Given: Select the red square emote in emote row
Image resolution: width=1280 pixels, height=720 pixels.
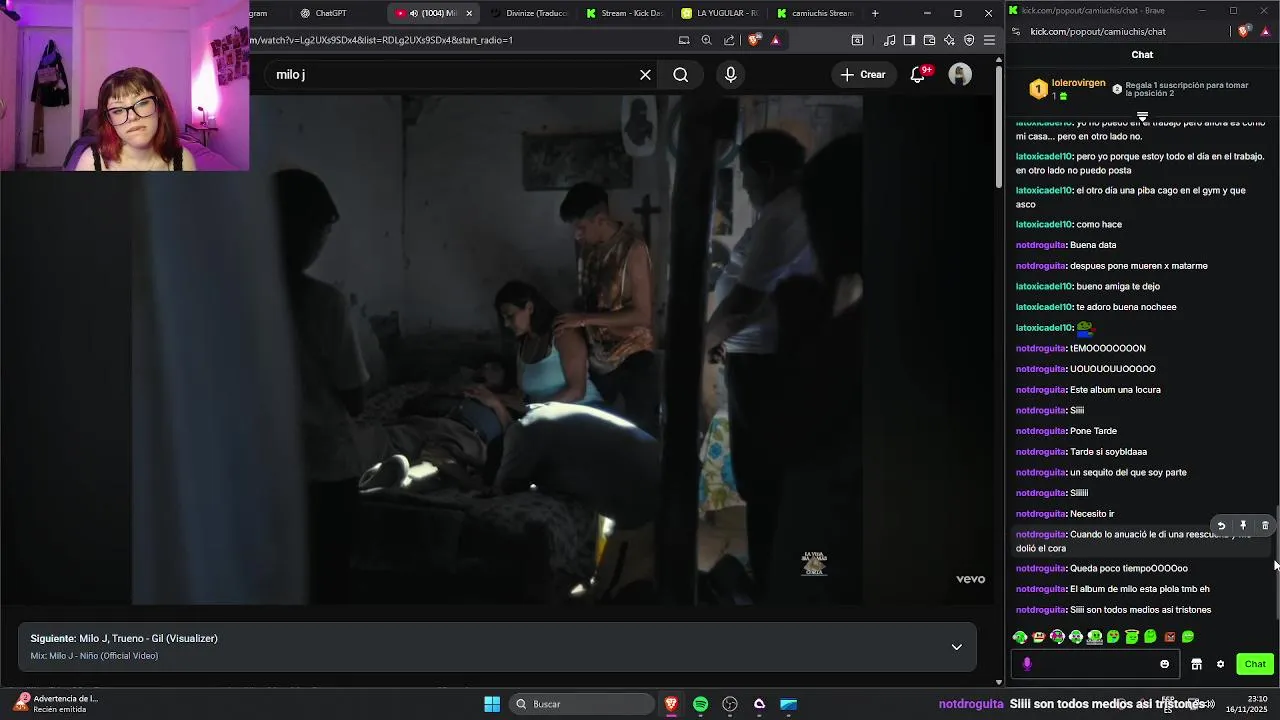Looking at the screenshot, I should click(x=1169, y=637).
